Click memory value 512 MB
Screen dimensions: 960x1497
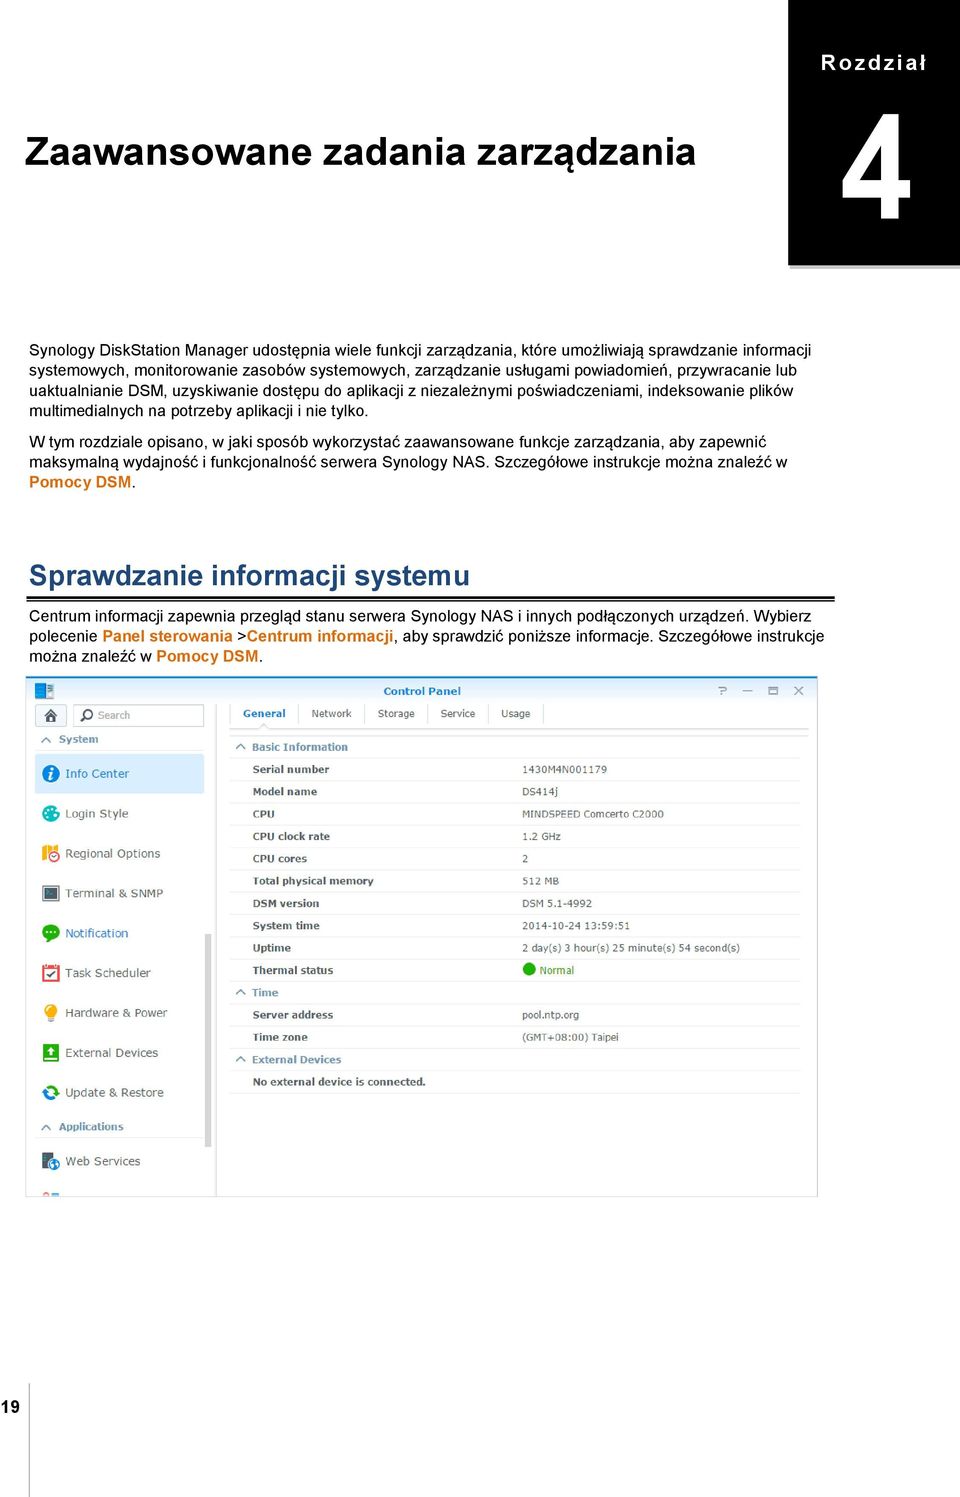click(540, 881)
